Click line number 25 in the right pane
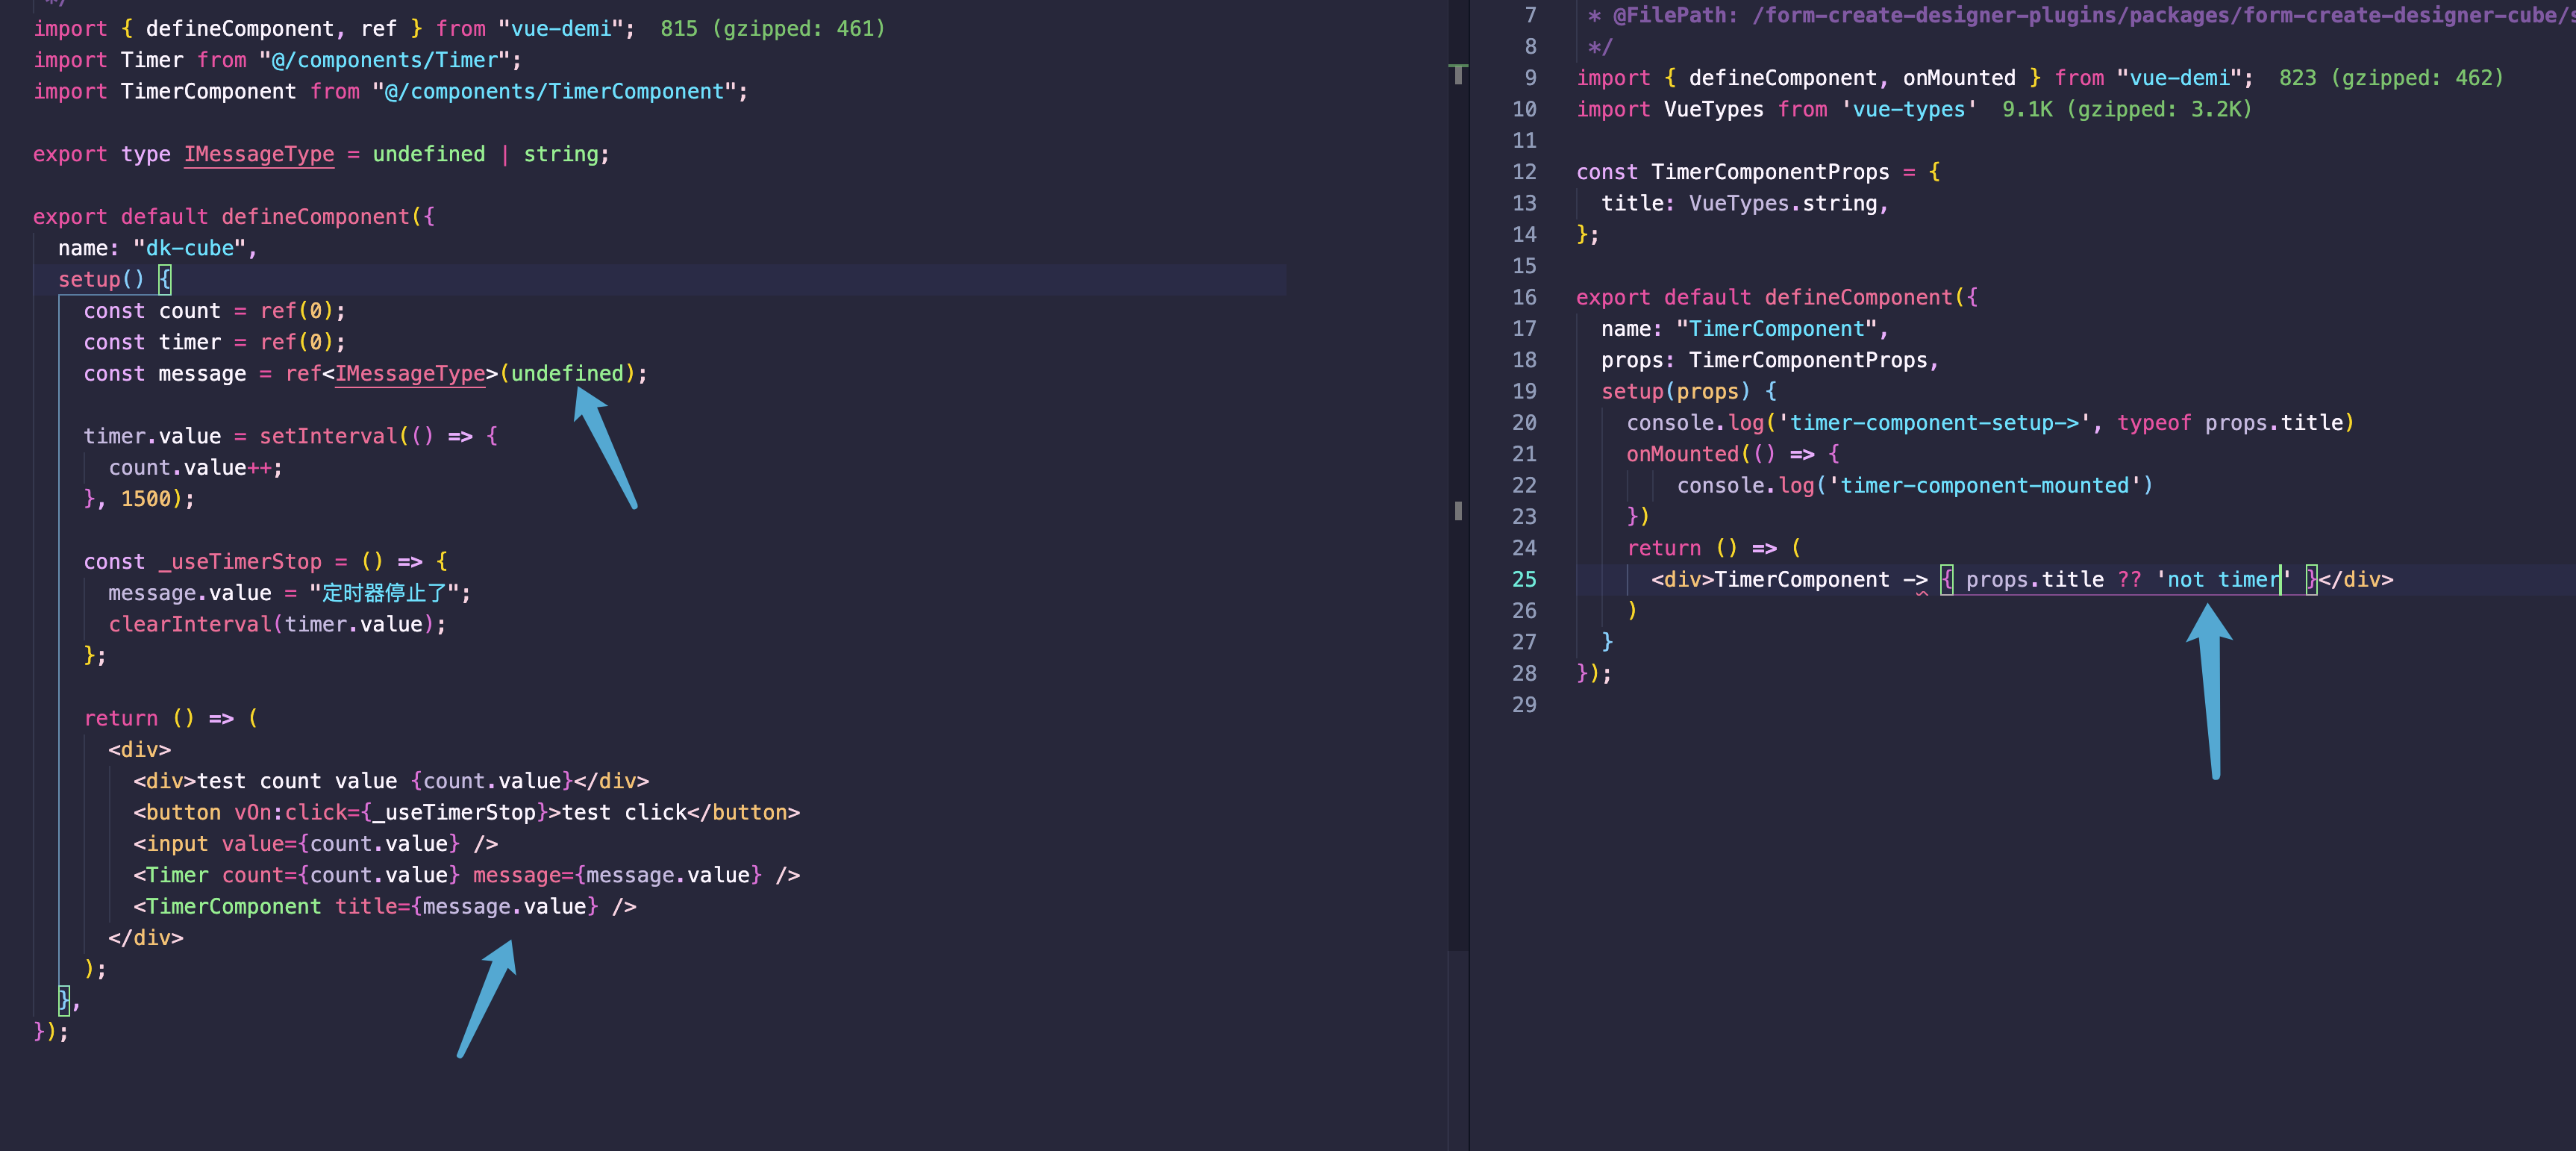Viewport: 2576px width, 1151px height. pos(1524,579)
